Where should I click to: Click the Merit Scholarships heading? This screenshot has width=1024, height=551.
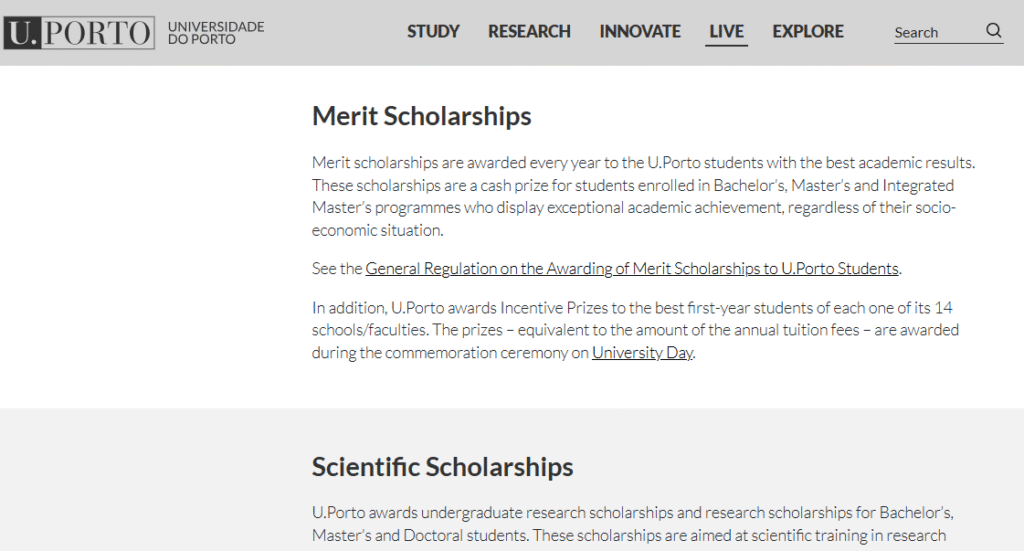click(421, 116)
